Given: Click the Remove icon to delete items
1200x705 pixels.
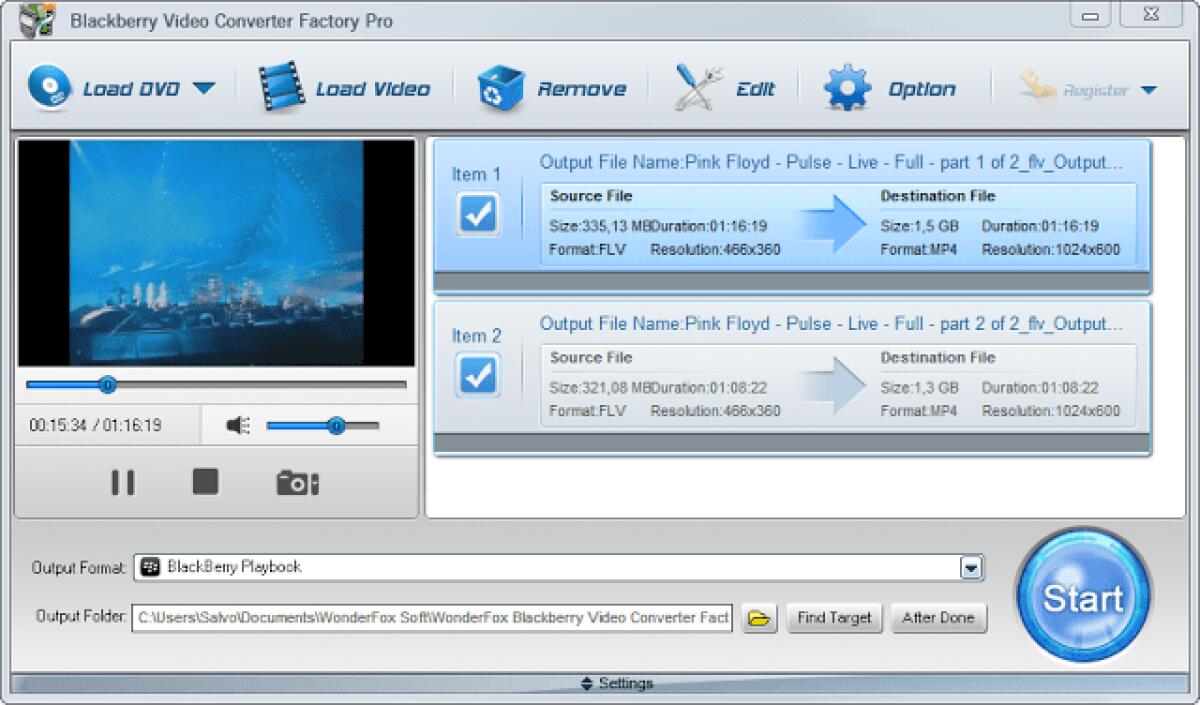Looking at the screenshot, I should 499,87.
